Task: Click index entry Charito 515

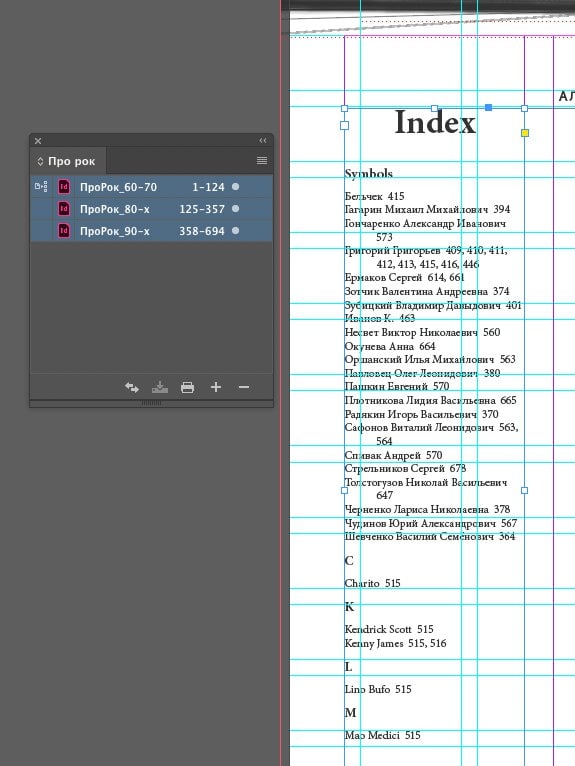Action: pyautogui.click(x=372, y=583)
